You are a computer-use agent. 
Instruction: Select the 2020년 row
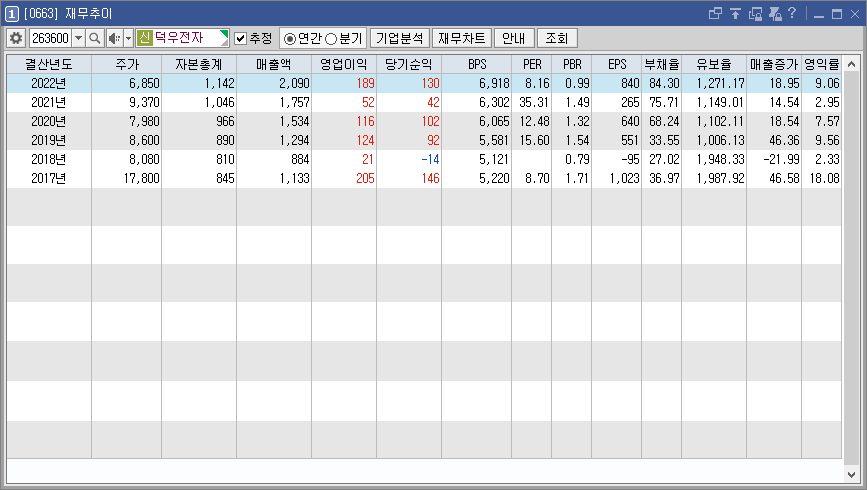pos(424,121)
